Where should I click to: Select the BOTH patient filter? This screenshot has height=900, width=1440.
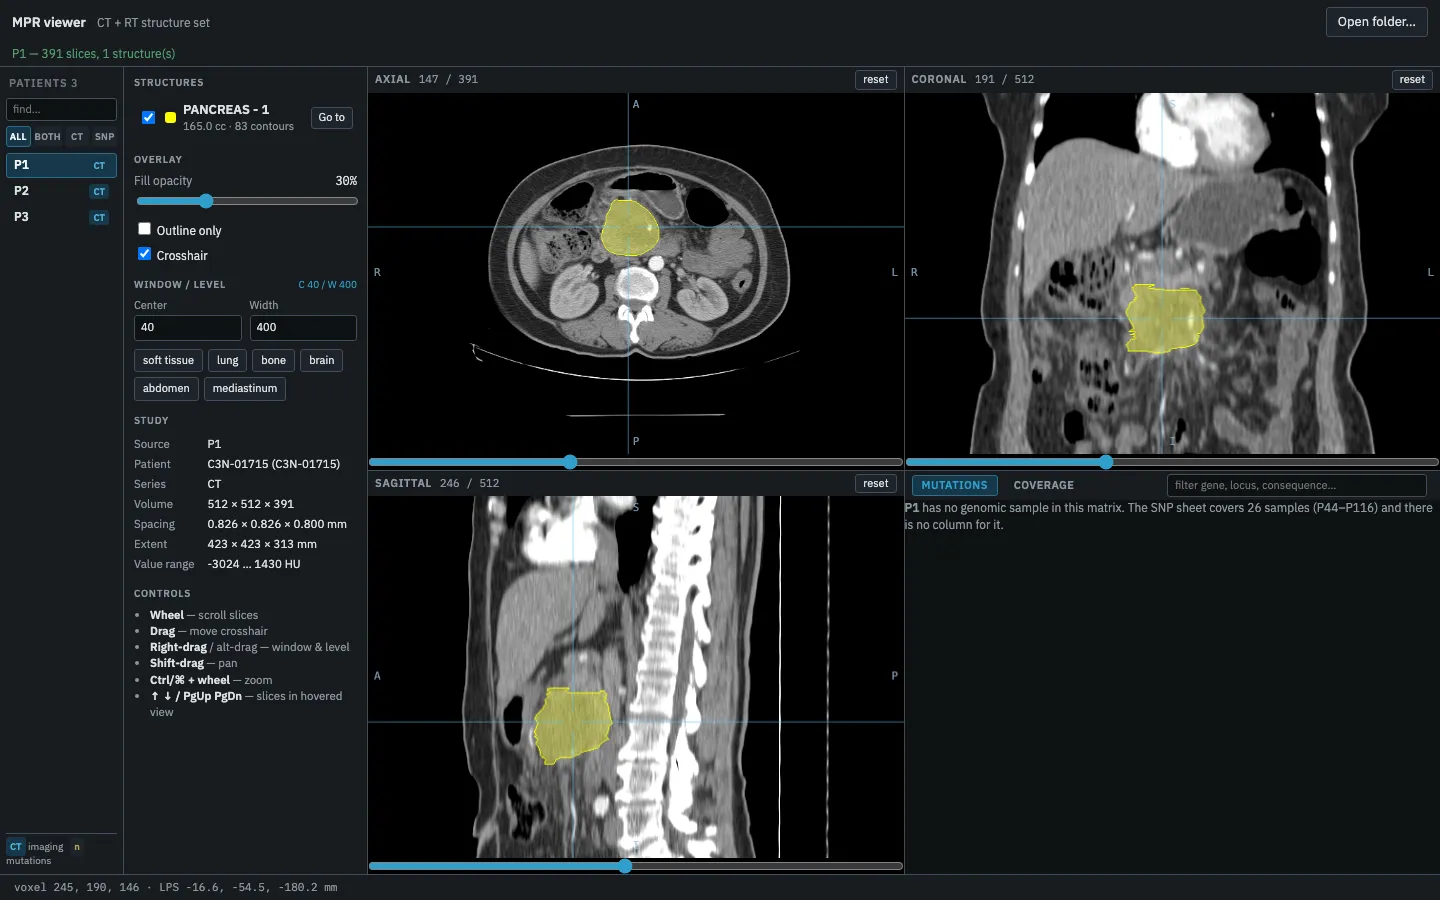pos(48,137)
